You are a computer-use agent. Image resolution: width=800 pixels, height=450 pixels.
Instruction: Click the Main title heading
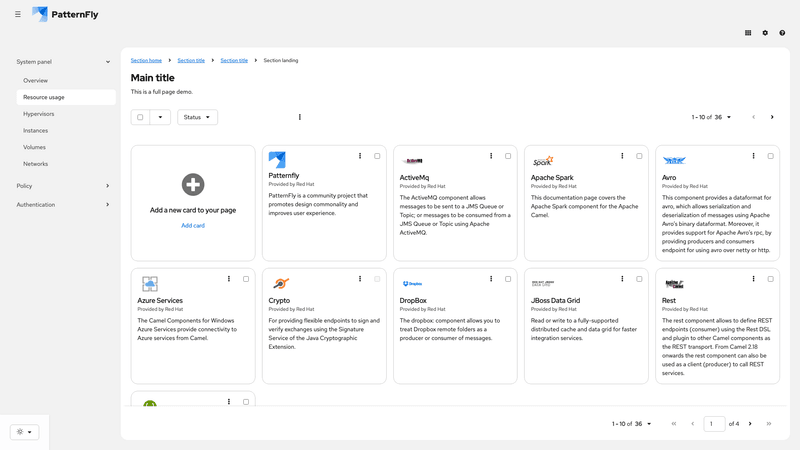[153, 78]
